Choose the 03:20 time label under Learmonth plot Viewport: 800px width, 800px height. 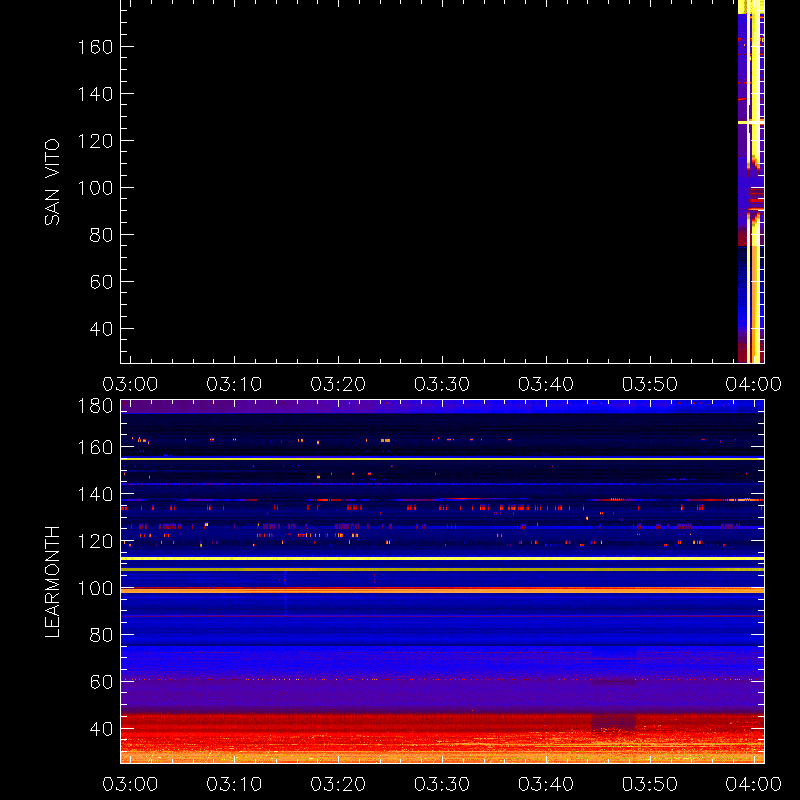tap(338, 784)
